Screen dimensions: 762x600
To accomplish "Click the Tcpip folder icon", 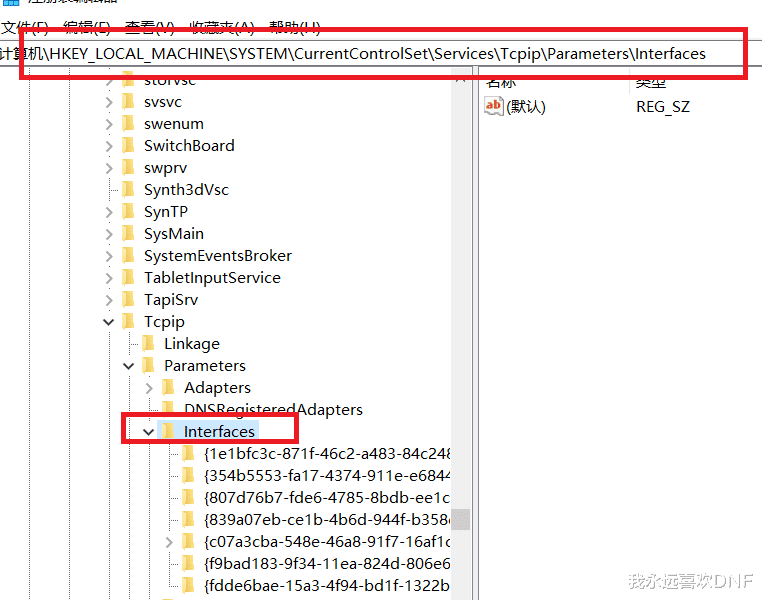I will click(x=129, y=322).
